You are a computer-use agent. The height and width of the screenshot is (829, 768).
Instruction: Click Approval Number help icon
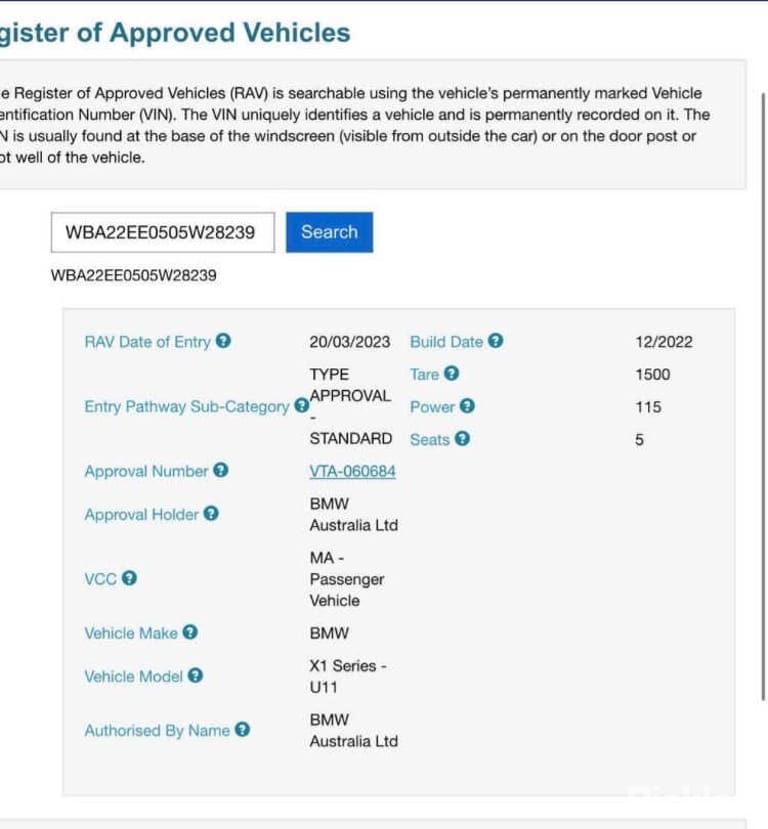pyautogui.click(x=221, y=470)
